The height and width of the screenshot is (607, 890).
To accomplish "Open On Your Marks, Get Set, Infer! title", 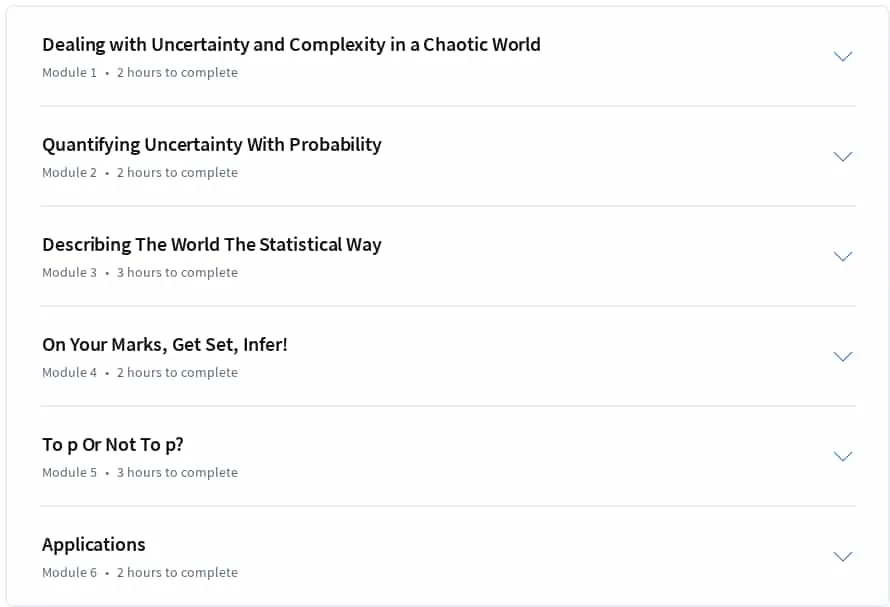I will tap(165, 345).
